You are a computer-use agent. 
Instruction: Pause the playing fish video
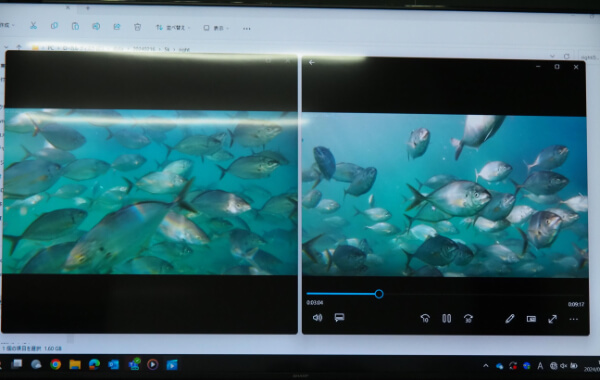tap(447, 318)
